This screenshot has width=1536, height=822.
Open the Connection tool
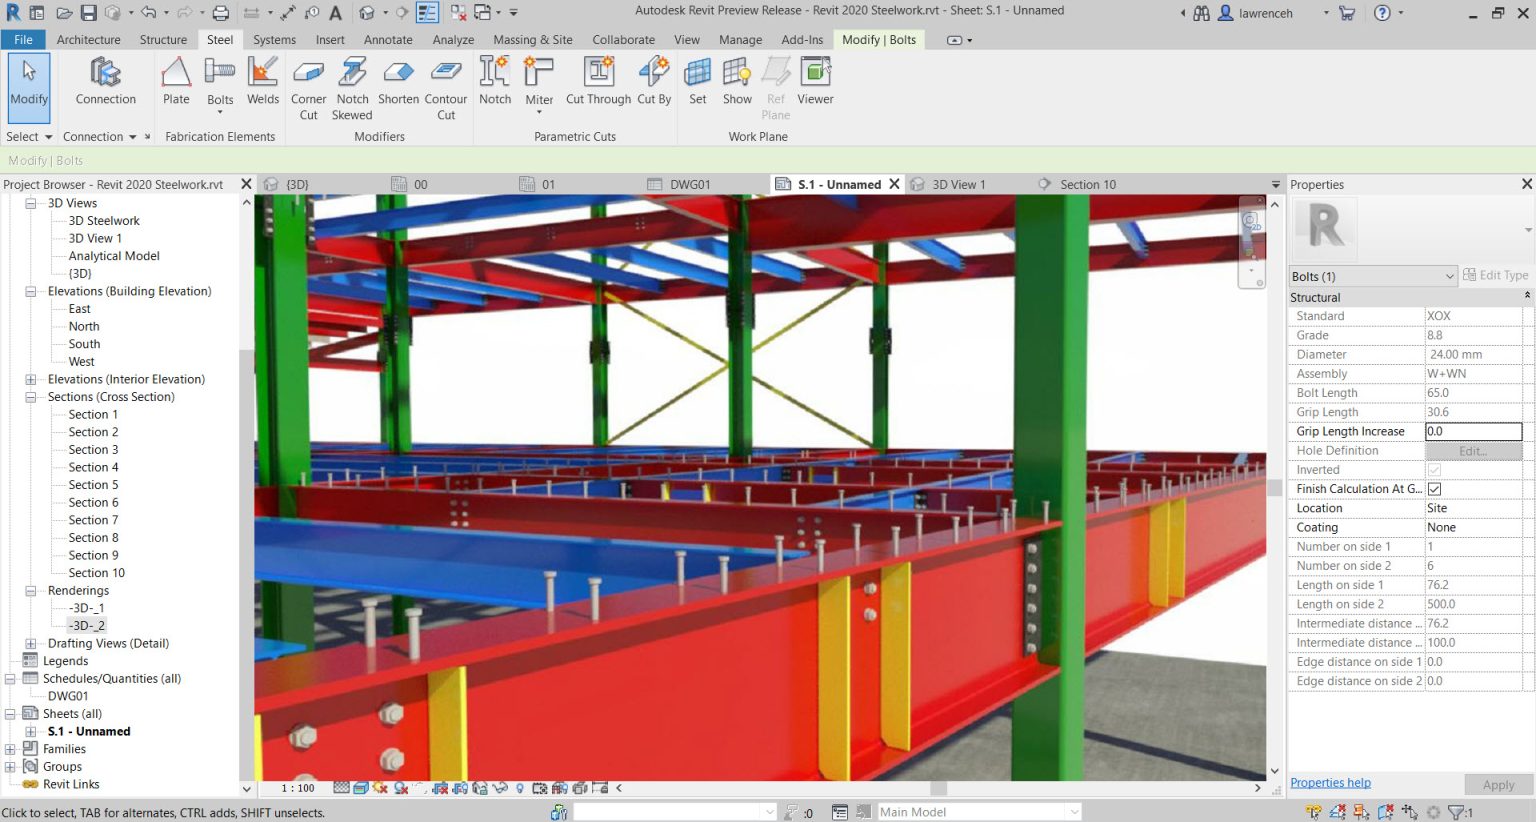tap(105, 81)
